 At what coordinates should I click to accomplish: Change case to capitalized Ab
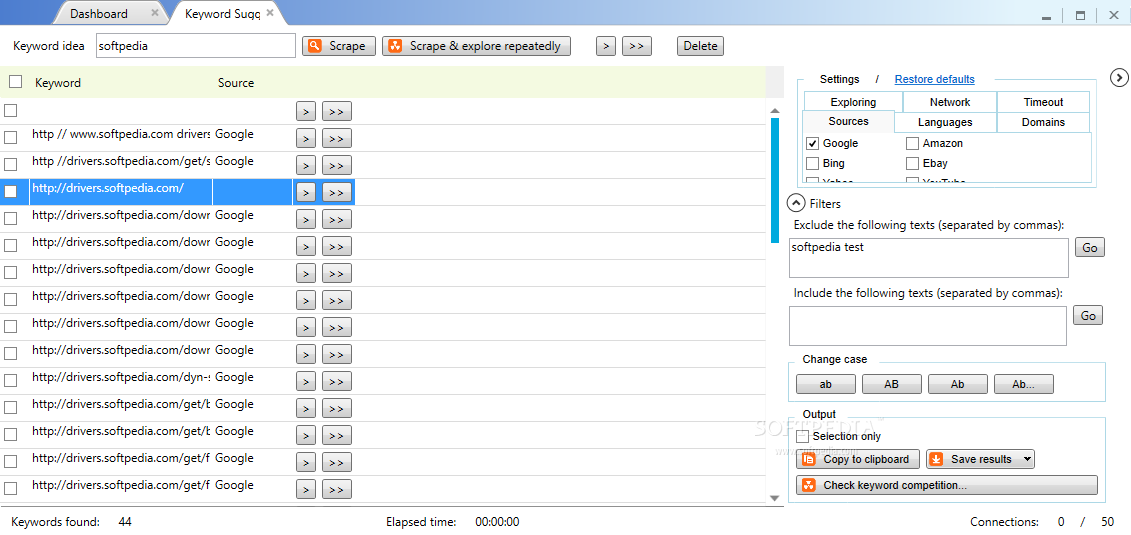click(957, 384)
